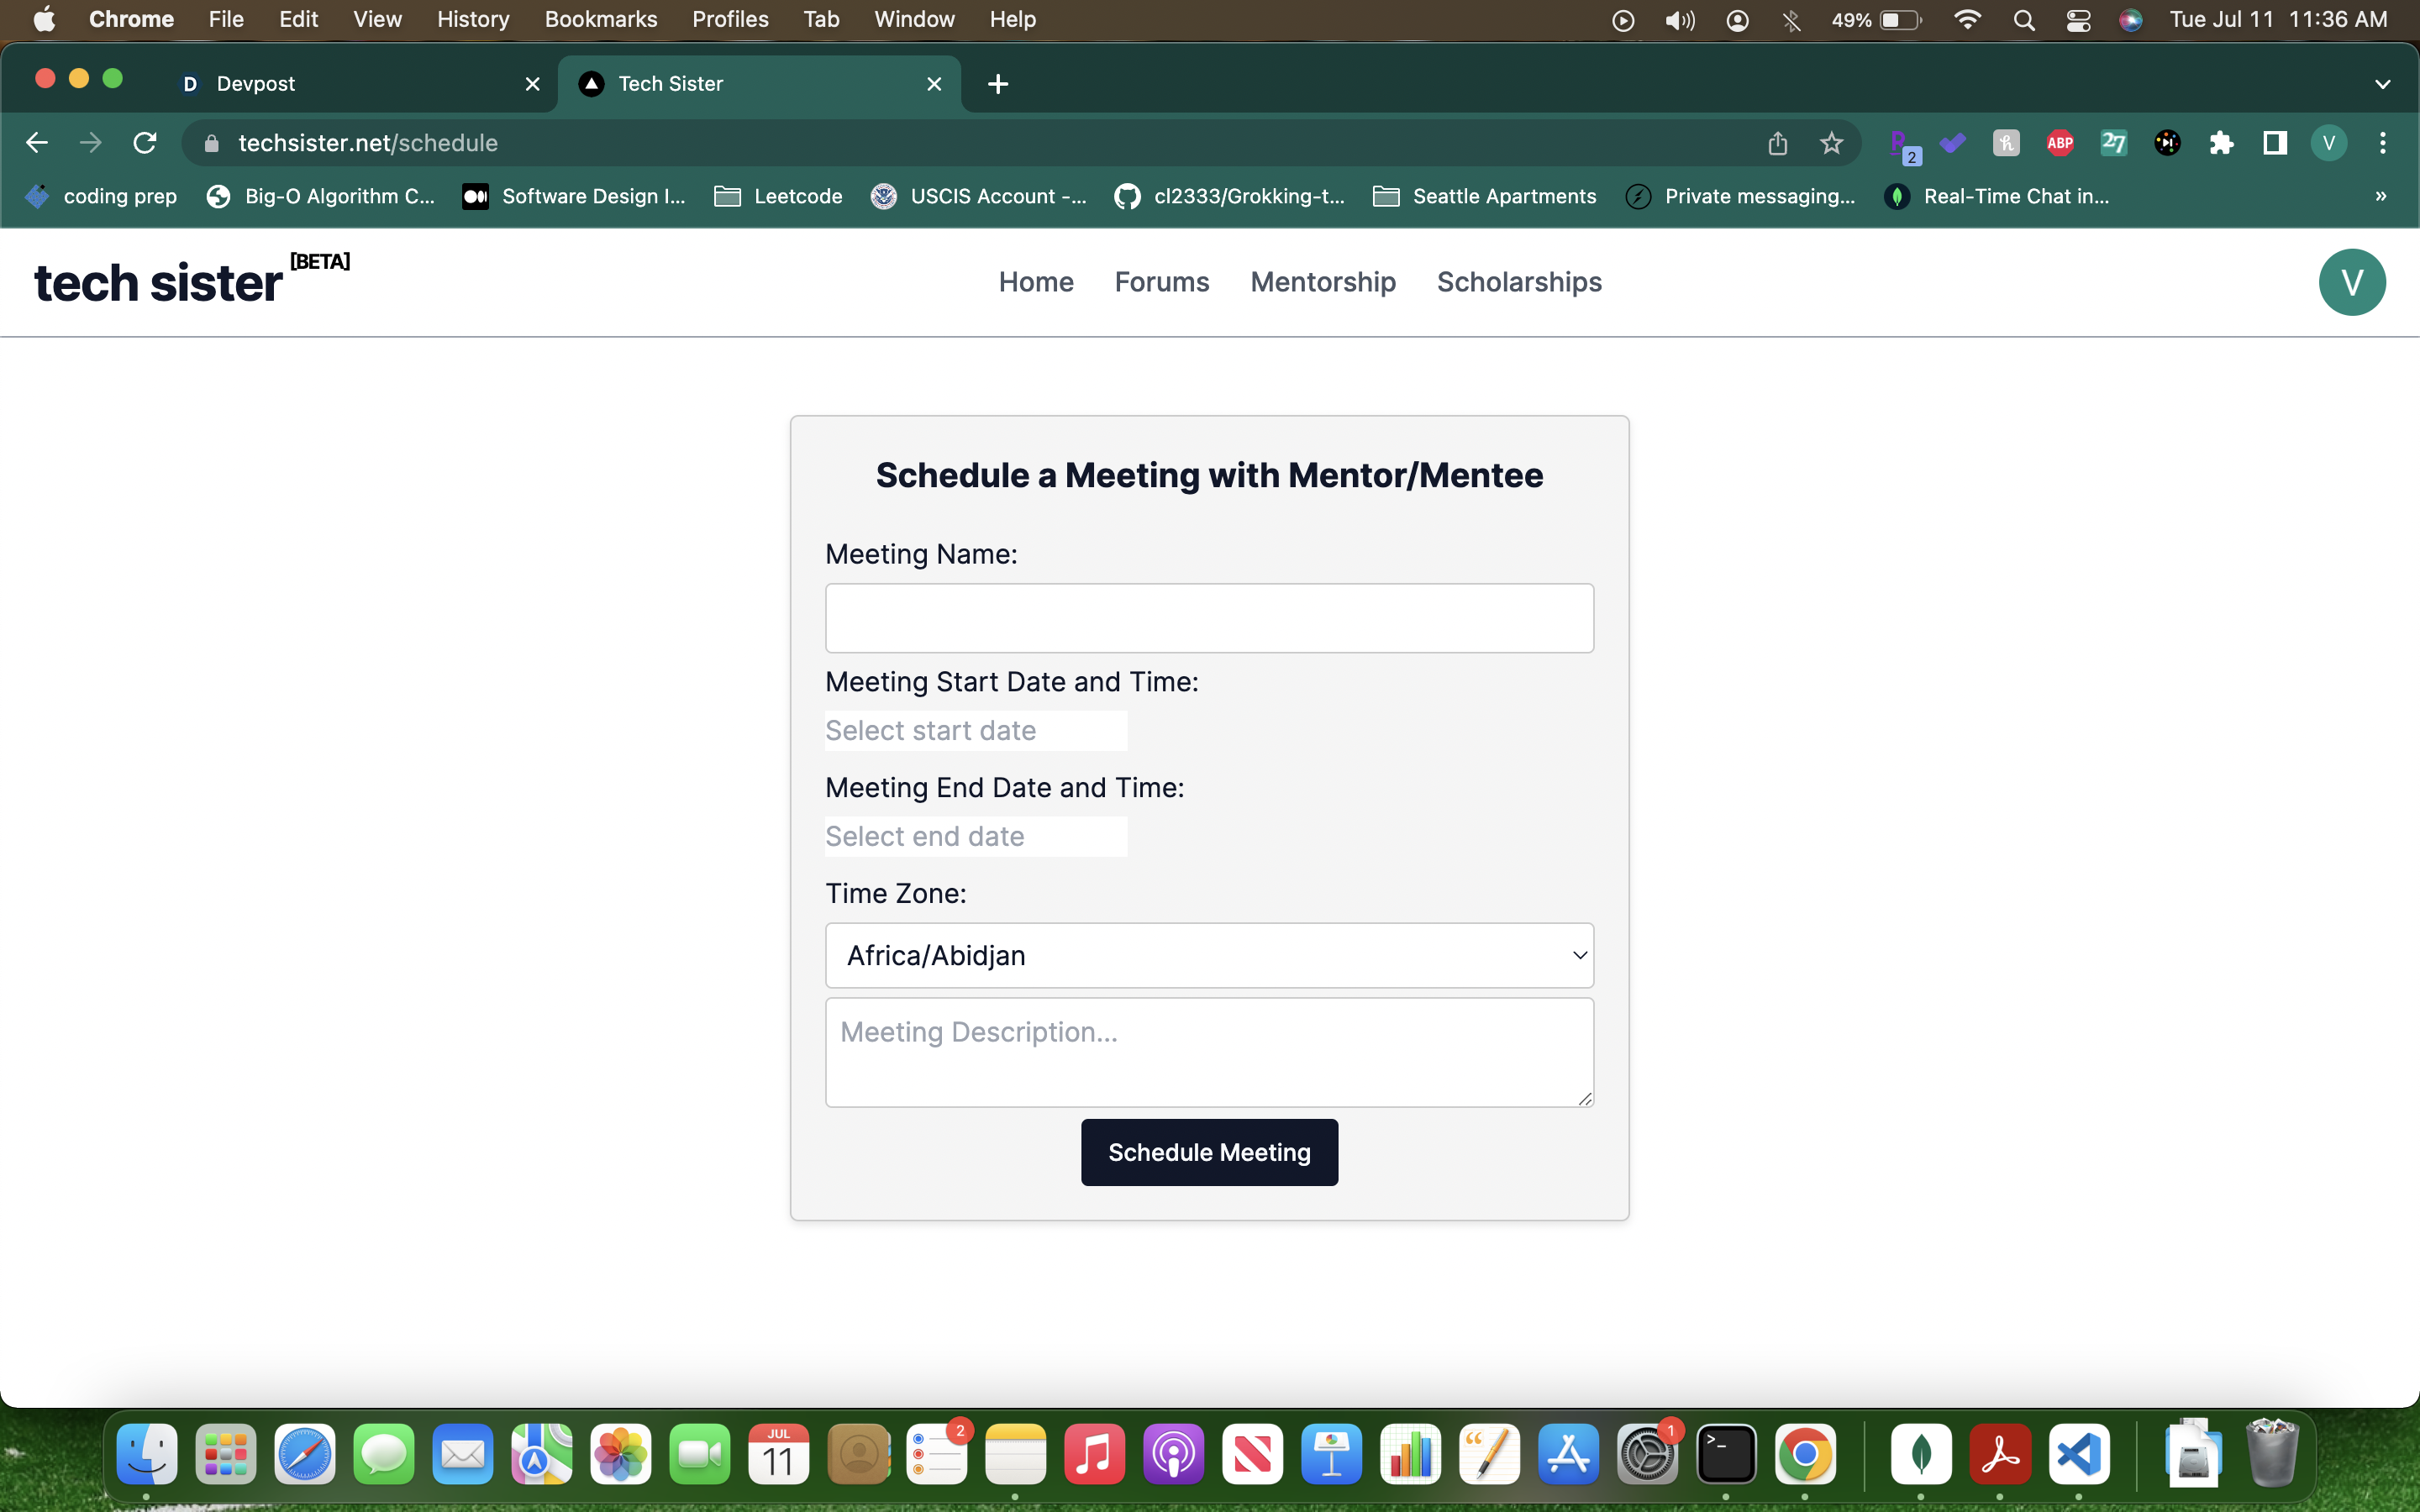Open the Extensions puzzle piece menu
Screen dimensions: 2420x1512
click(x=2221, y=143)
